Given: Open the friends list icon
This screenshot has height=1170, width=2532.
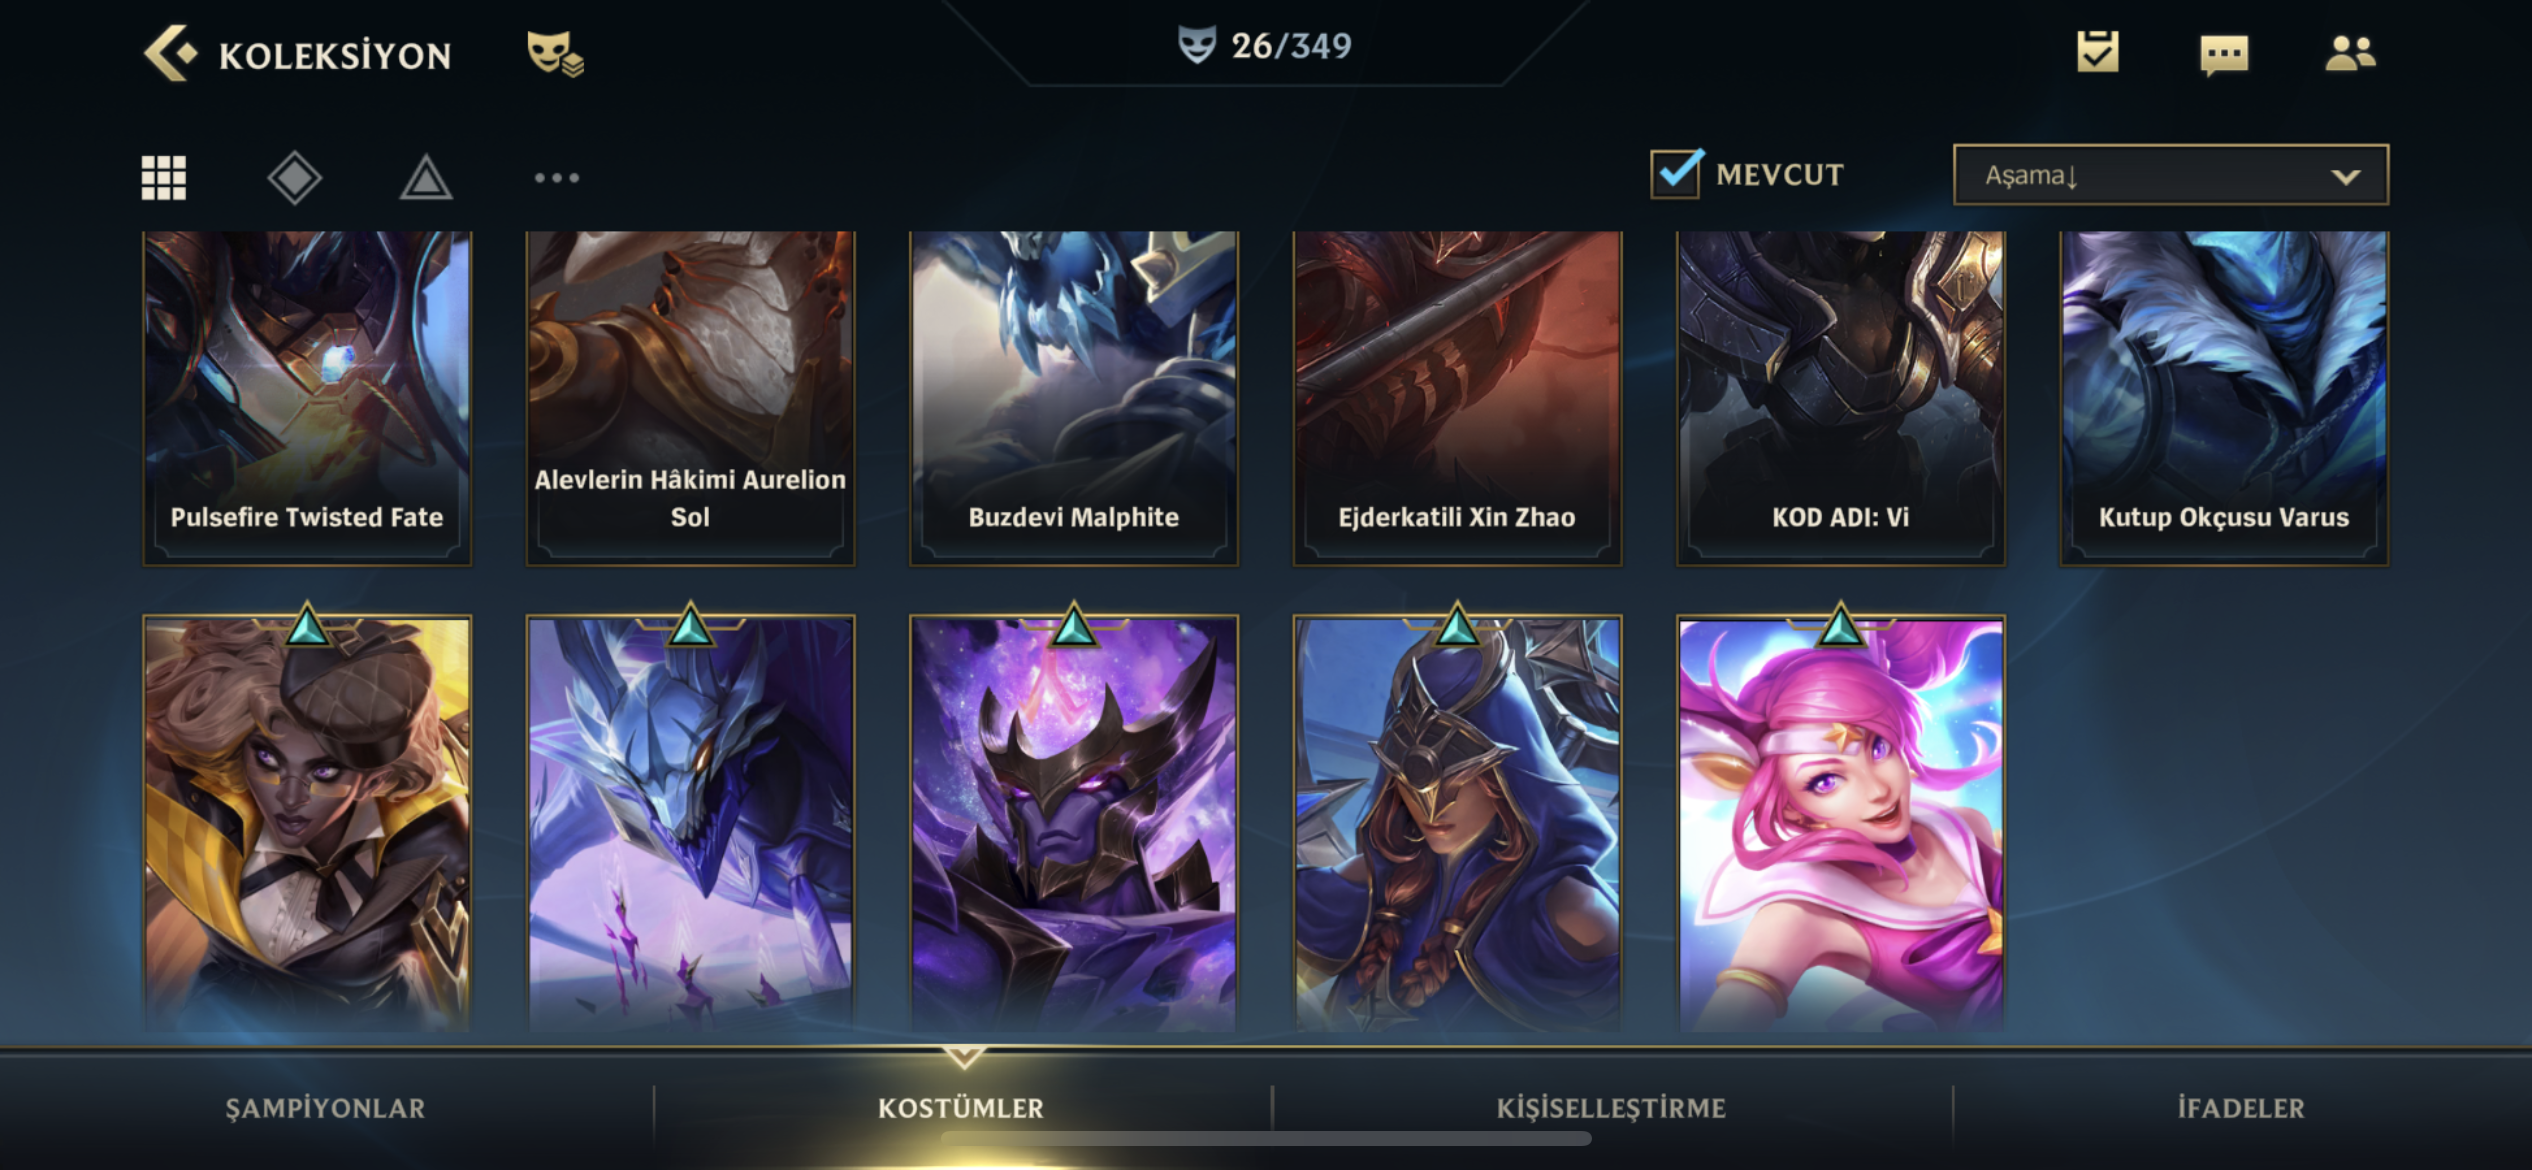Looking at the screenshot, I should [2350, 53].
